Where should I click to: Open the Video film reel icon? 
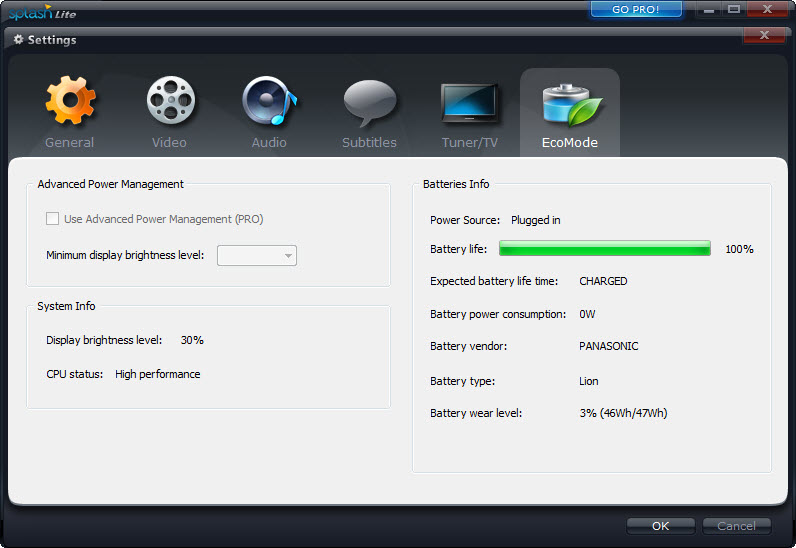pos(171,100)
